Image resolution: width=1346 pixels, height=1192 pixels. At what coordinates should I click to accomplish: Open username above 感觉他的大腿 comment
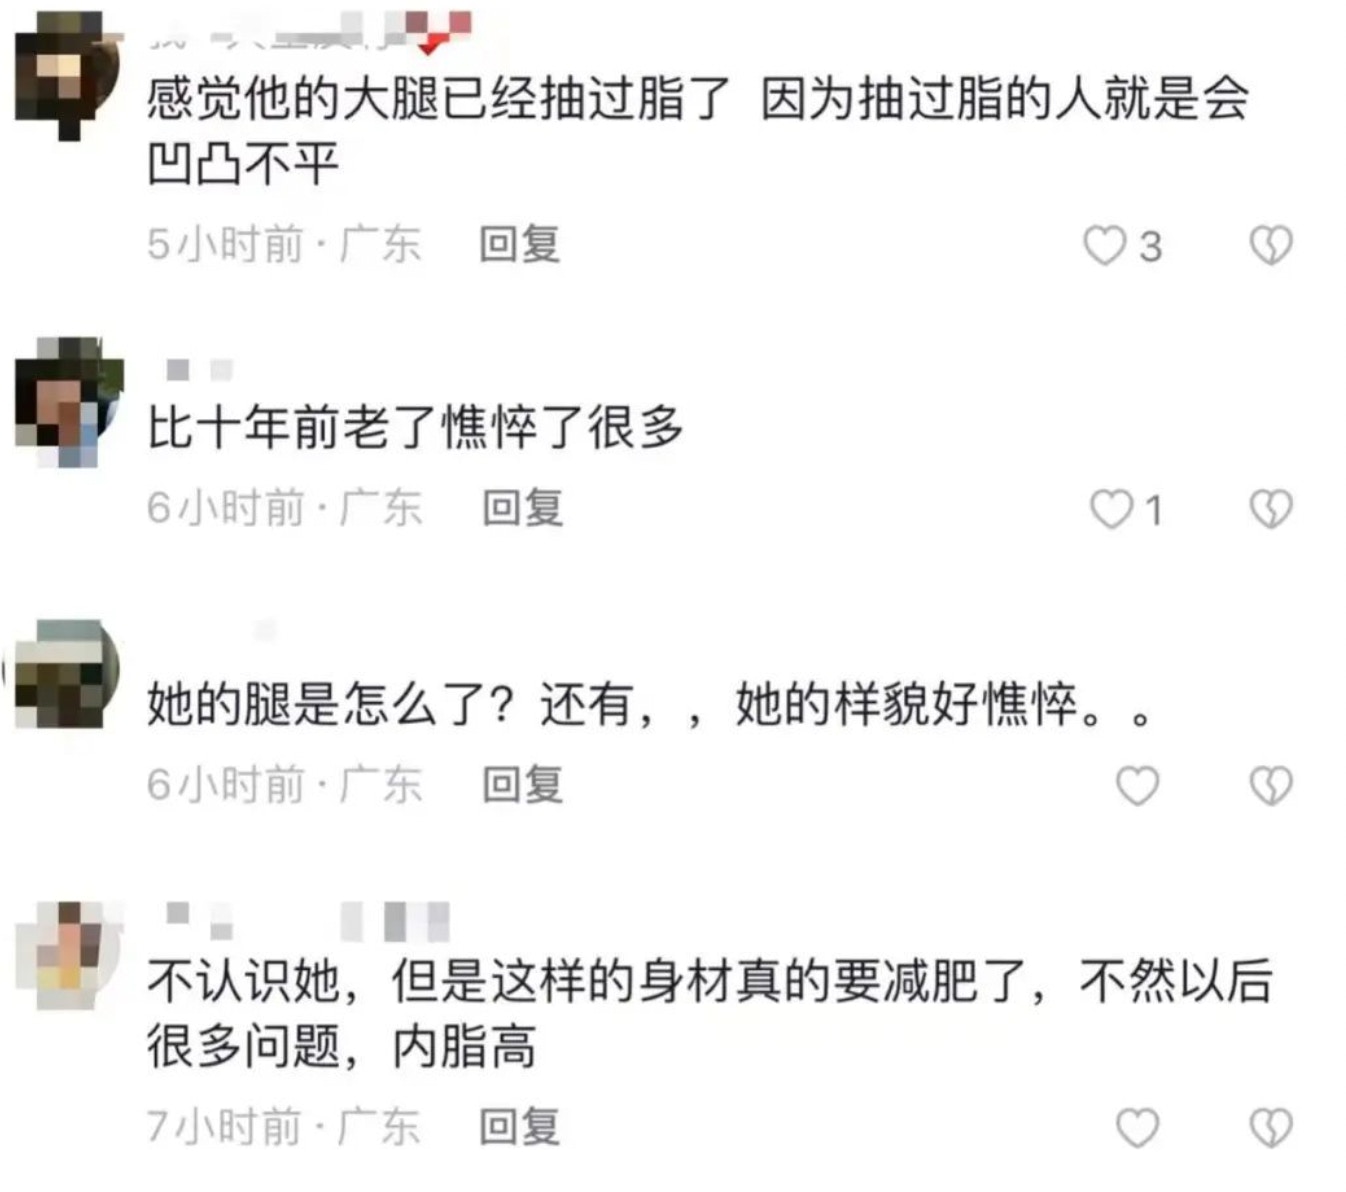pos(310,32)
